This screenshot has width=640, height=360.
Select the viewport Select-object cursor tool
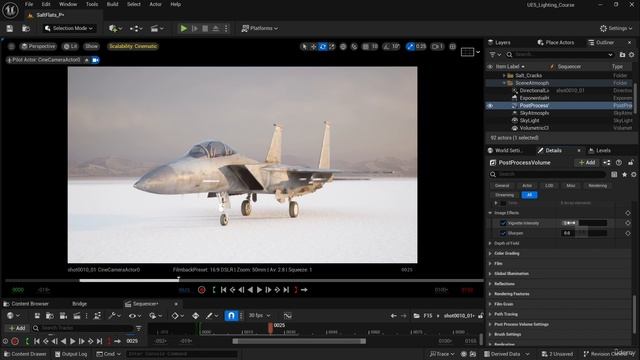[304, 47]
